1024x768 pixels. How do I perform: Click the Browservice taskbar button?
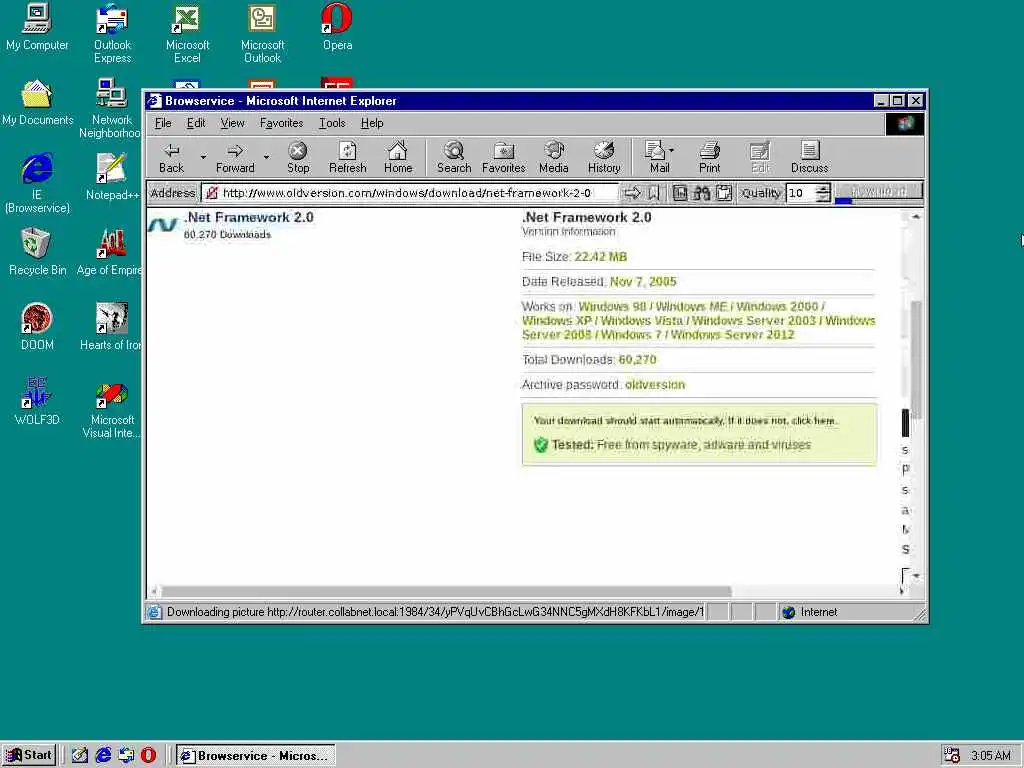tap(256, 756)
